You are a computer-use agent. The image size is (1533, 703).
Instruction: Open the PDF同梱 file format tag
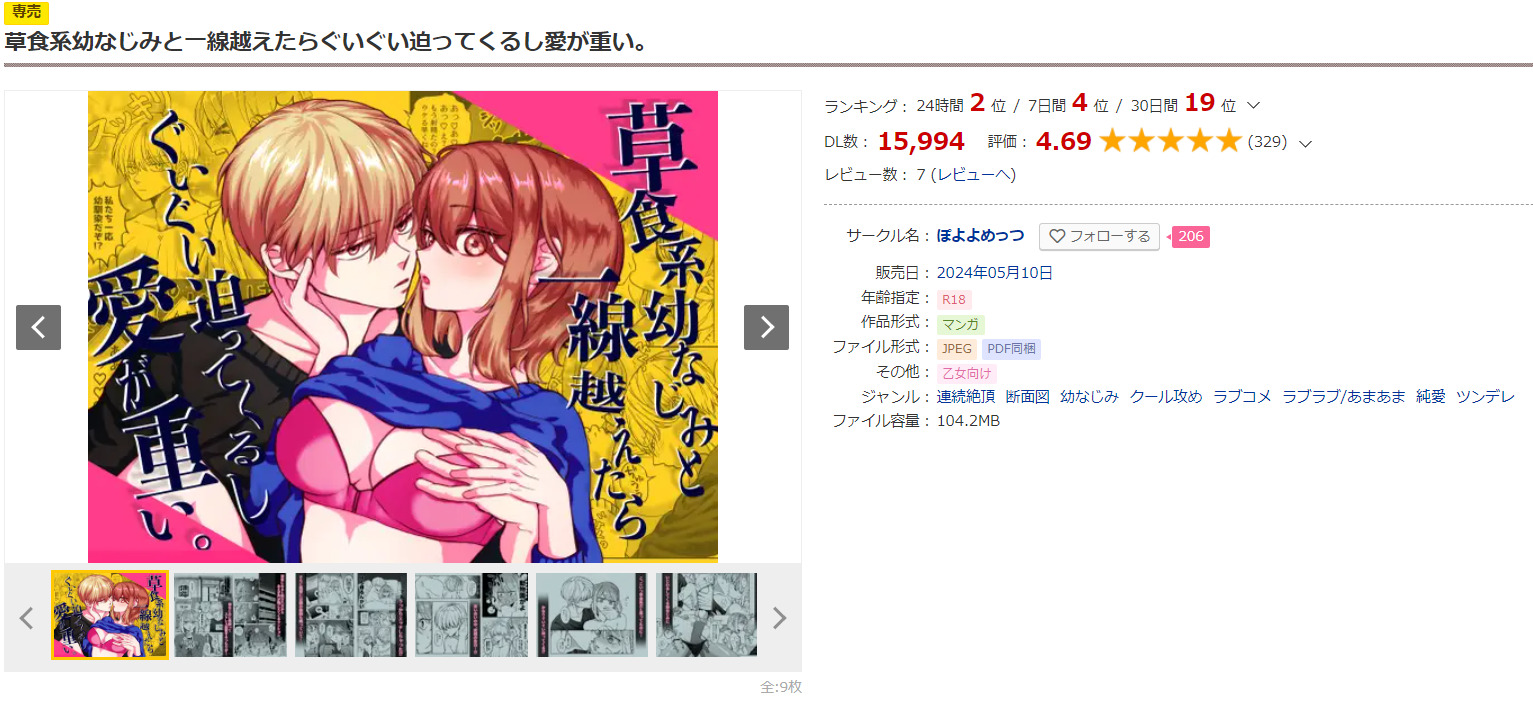click(1011, 348)
